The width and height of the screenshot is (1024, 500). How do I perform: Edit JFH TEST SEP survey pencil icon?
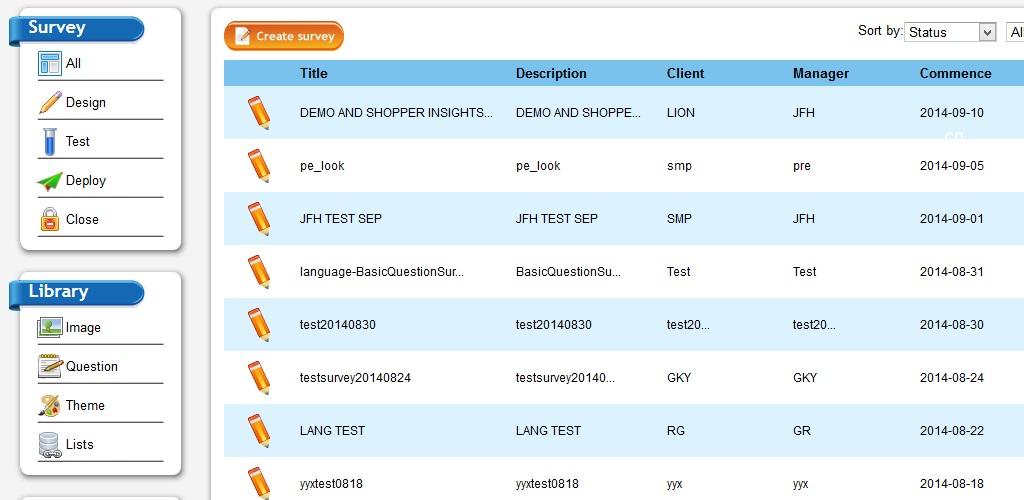coord(259,219)
